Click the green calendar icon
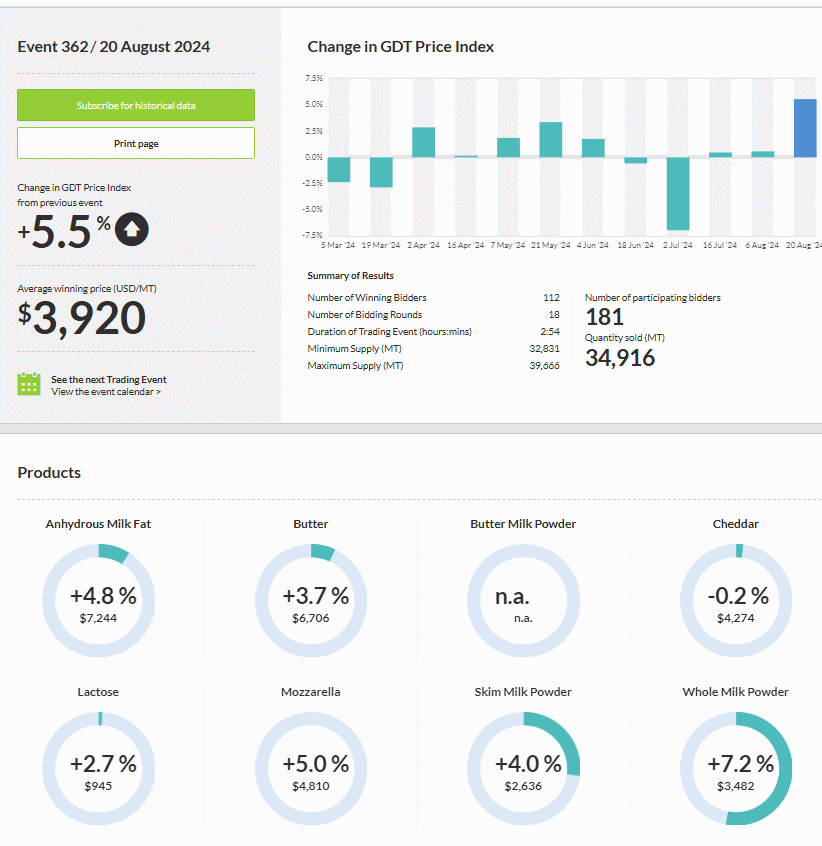822x846 pixels. click(29, 384)
